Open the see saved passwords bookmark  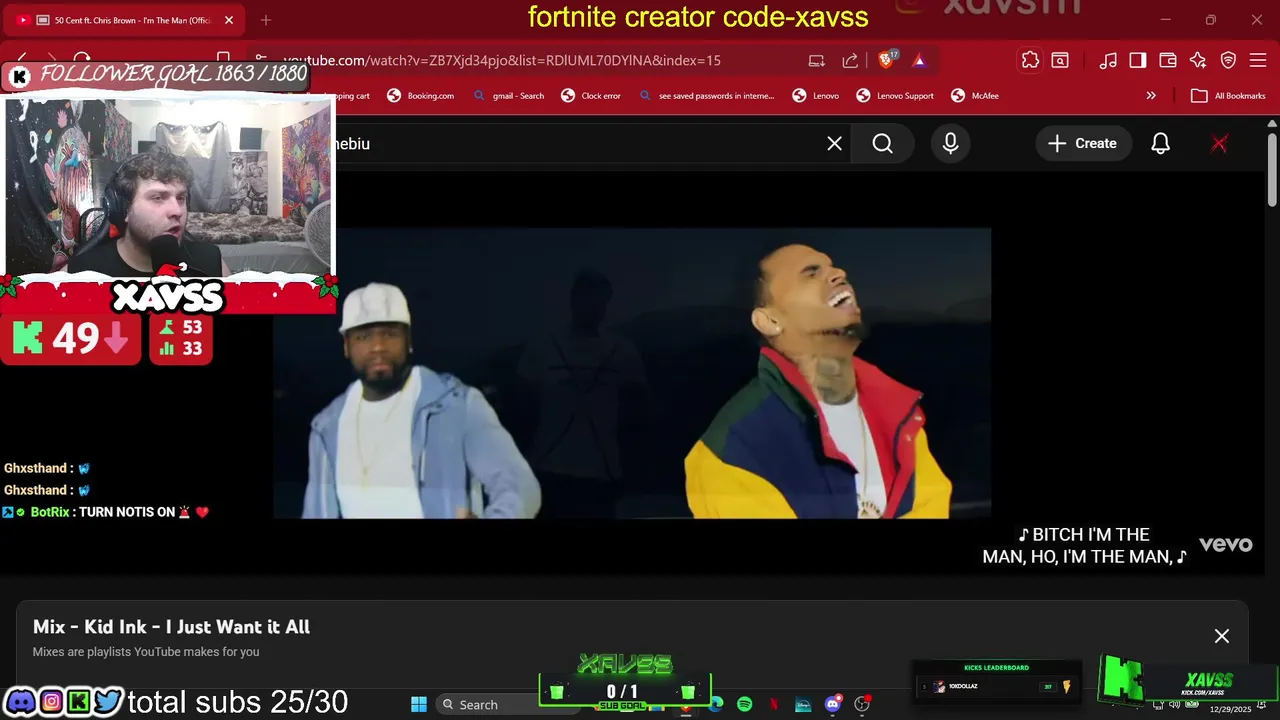pyautogui.click(x=707, y=96)
